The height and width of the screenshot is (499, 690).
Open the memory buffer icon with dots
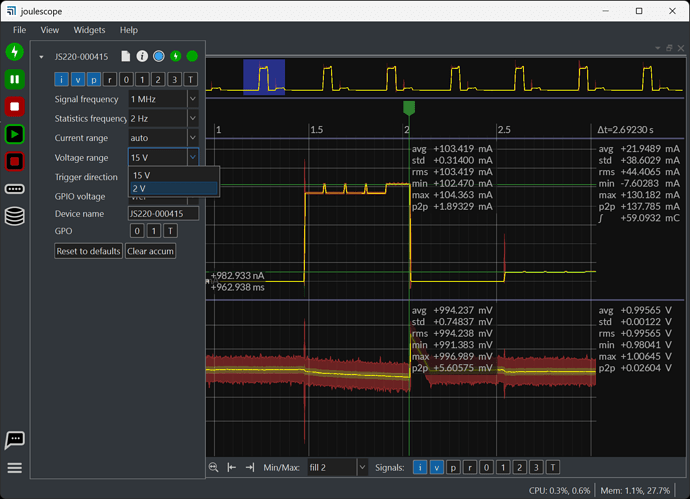click(x=15, y=189)
